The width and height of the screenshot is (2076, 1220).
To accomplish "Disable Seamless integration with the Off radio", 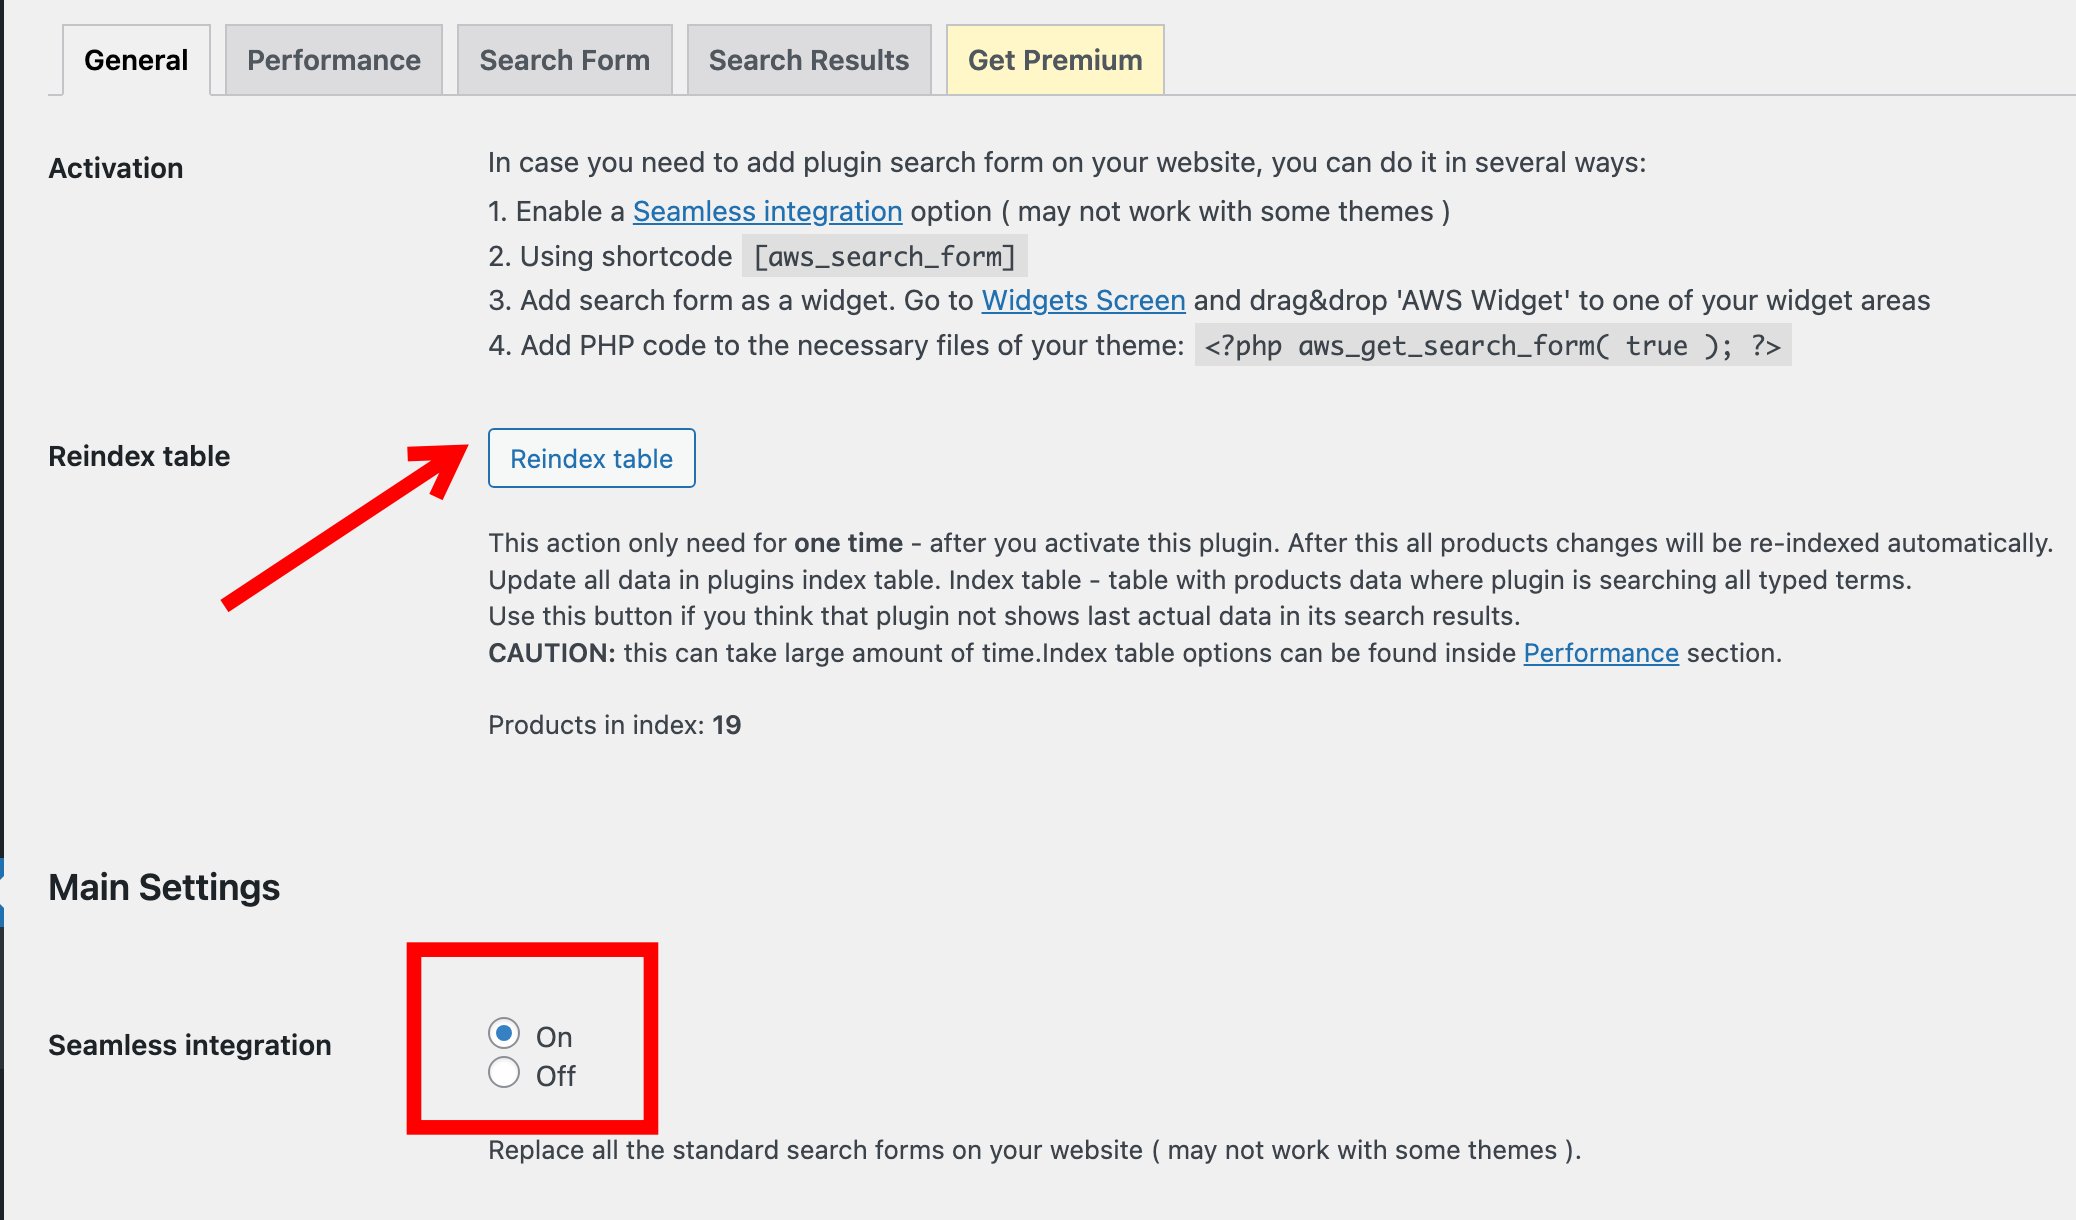I will tap(504, 1073).
